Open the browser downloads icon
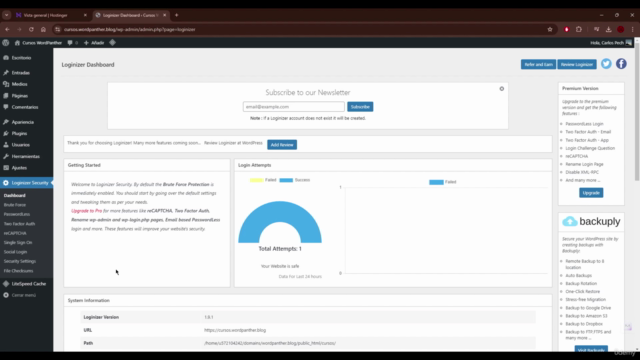The height and width of the screenshot is (360, 640). coord(609,29)
